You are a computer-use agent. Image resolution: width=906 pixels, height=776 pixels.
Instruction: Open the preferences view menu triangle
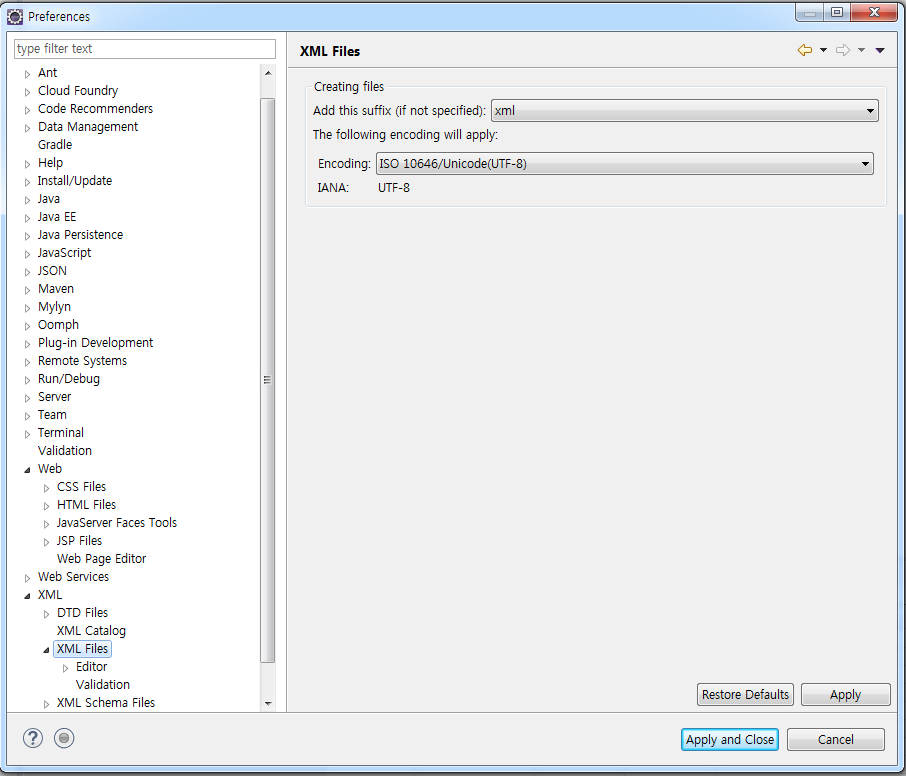tap(880, 50)
